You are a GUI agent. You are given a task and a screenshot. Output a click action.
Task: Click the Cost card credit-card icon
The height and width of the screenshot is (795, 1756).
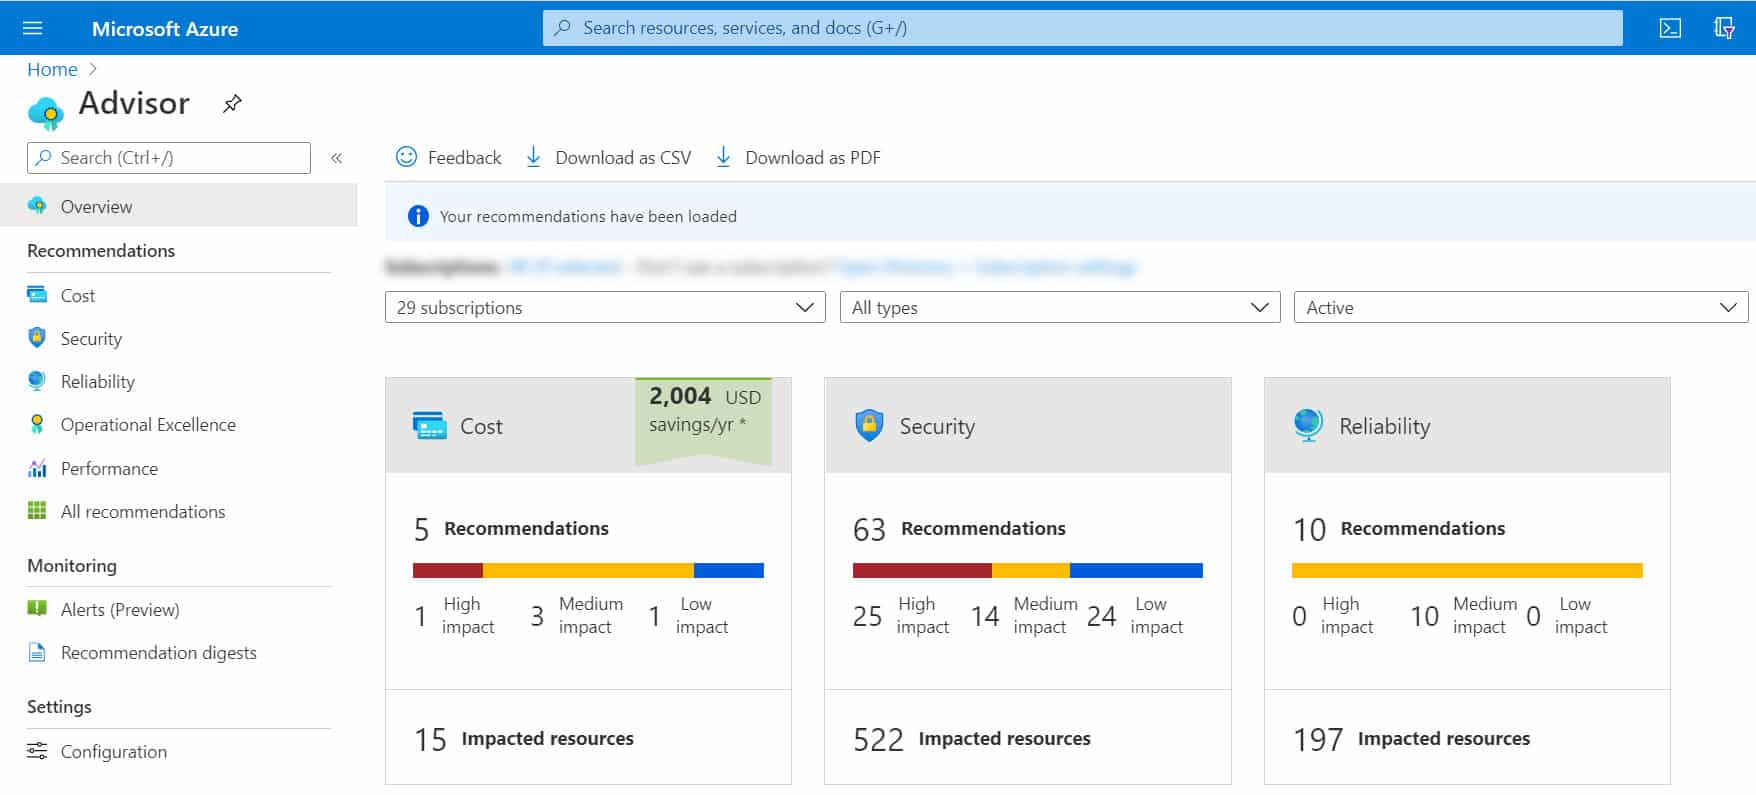pos(430,426)
